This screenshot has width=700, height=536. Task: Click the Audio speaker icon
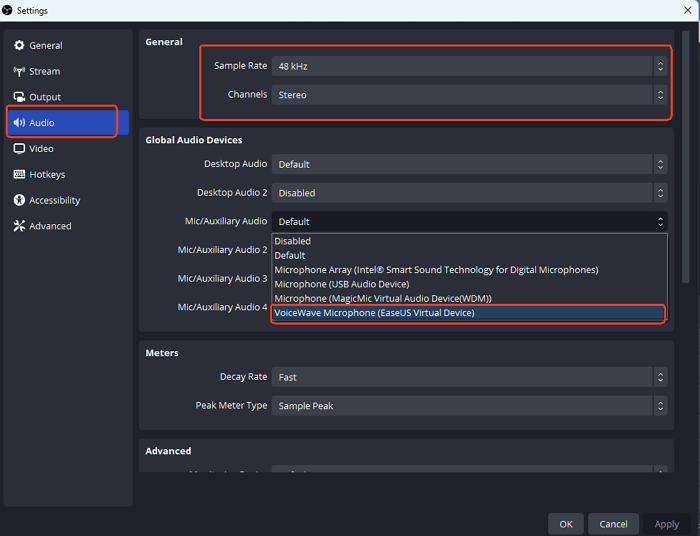[x=19, y=123]
